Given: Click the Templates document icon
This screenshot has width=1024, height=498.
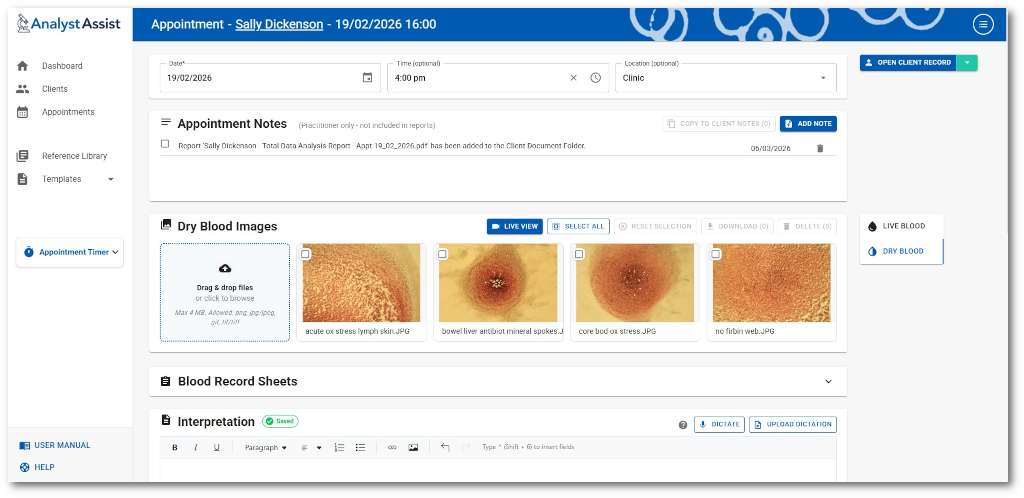Looking at the screenshot, I should (x=22, y=179).
